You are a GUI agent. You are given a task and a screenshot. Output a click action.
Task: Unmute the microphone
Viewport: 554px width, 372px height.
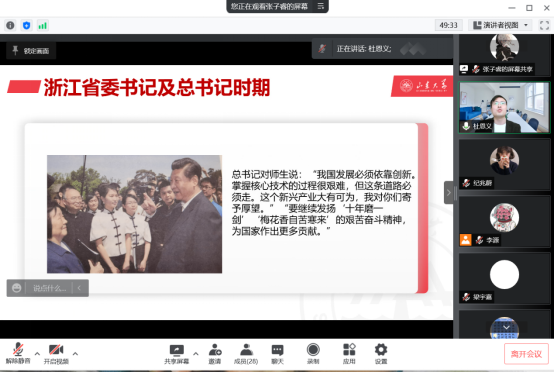pos(18,354)
